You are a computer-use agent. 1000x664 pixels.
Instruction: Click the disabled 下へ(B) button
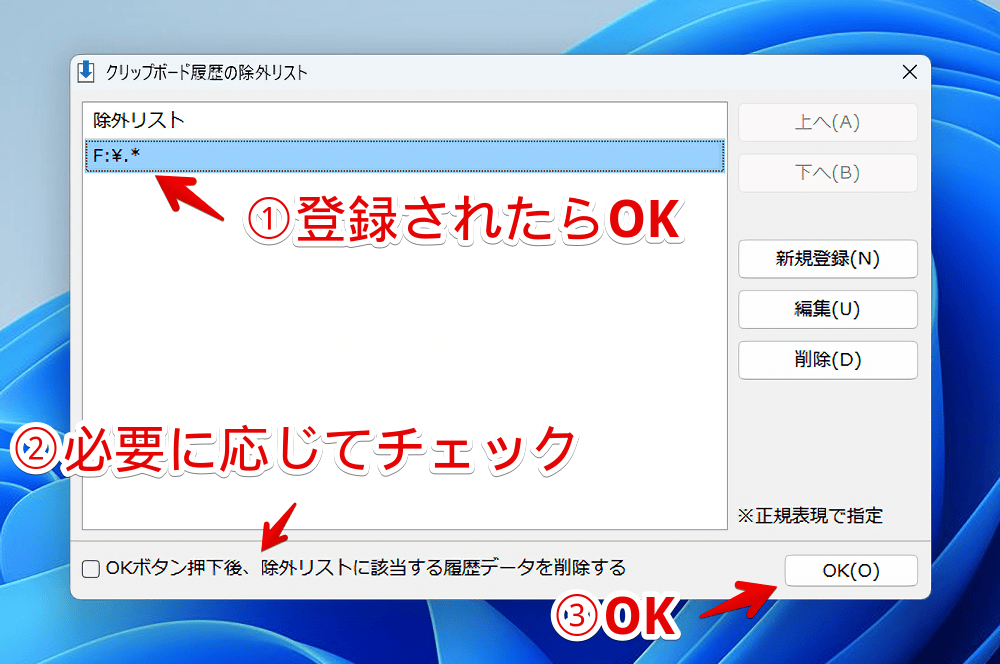point(827,173)
